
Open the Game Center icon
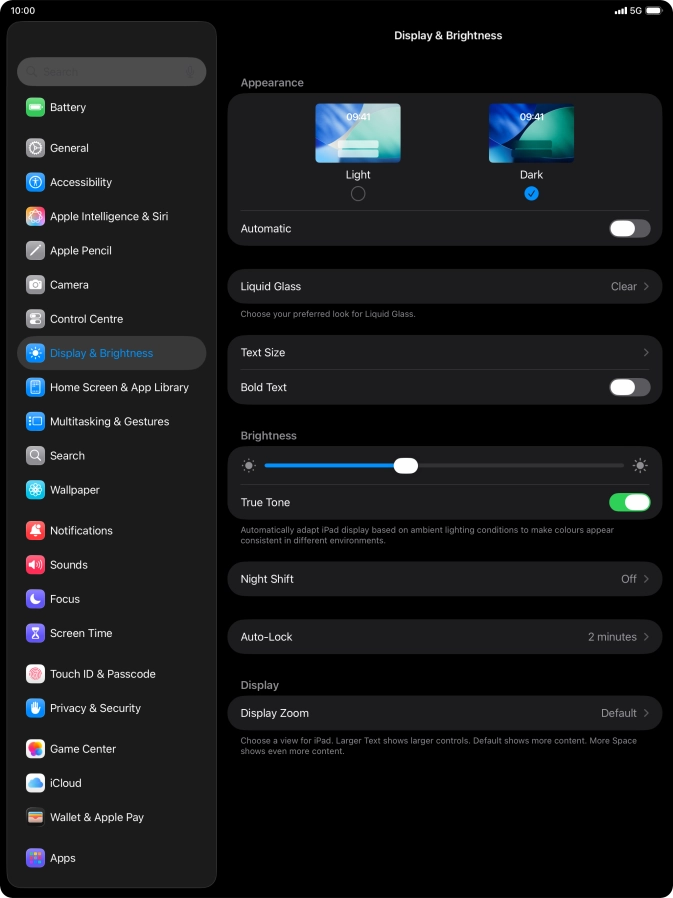coord(36,749)
